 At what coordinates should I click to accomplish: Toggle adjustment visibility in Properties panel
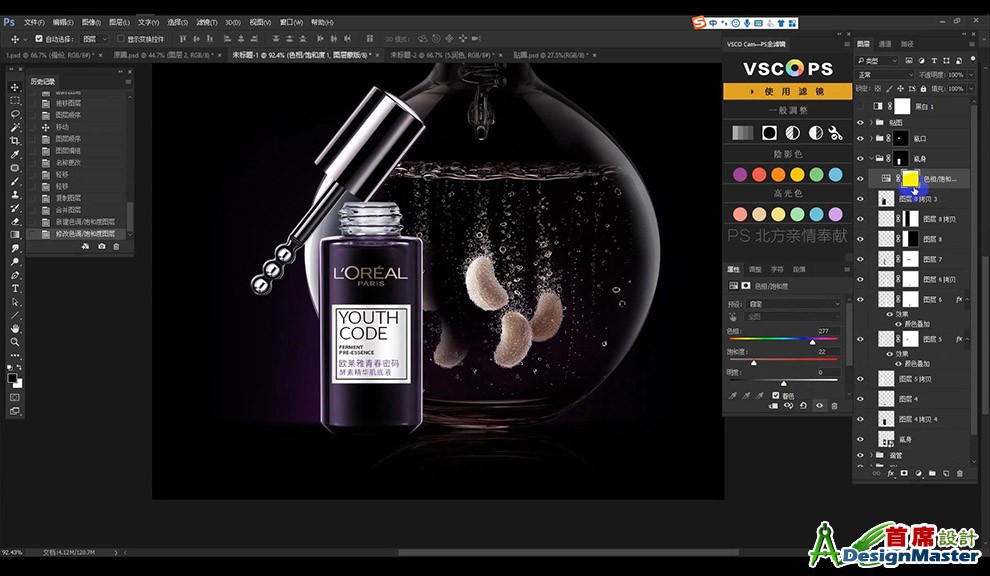819,406
